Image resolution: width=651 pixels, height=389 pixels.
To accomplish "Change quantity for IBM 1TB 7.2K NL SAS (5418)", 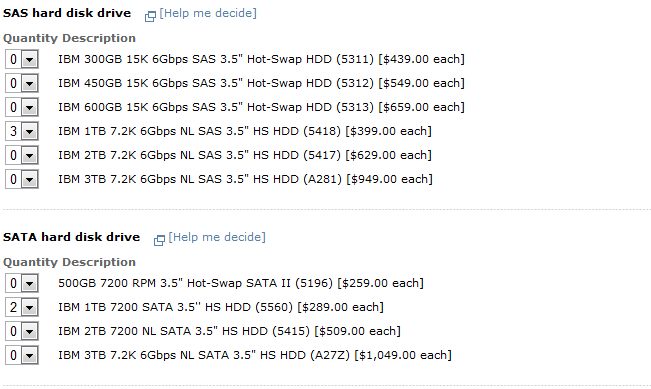I will pos(22,132).
